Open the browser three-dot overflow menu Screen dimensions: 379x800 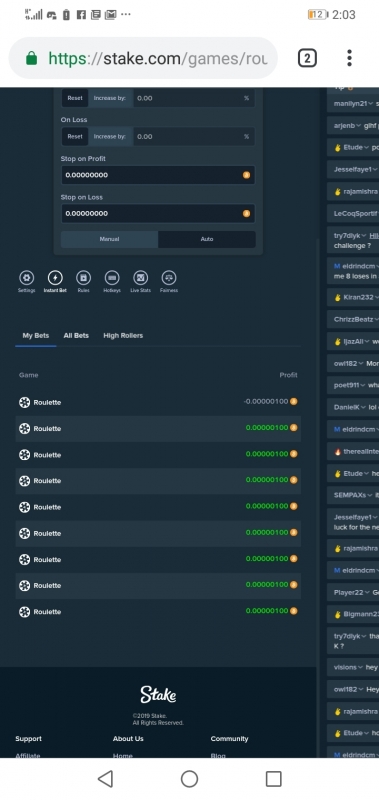pos(349,58)
